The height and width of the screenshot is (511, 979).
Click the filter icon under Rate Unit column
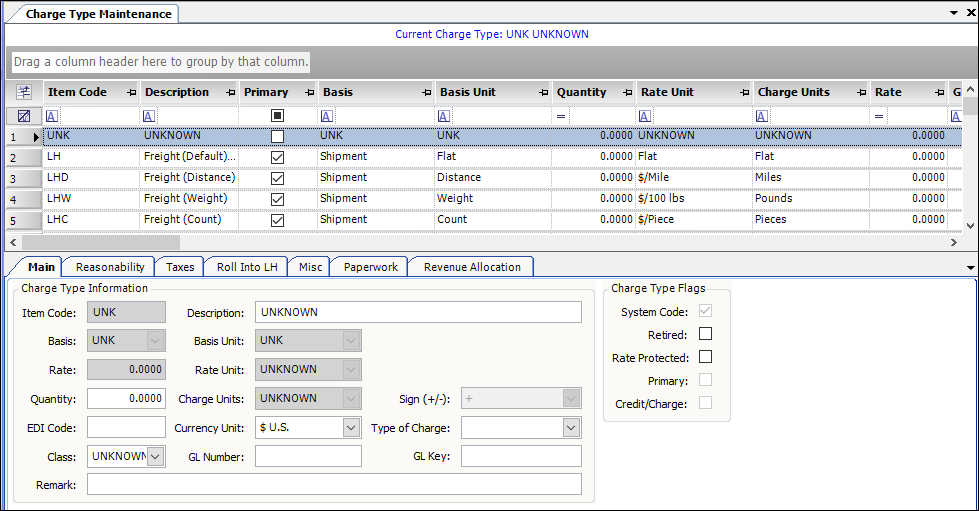(x=643, y=116)
